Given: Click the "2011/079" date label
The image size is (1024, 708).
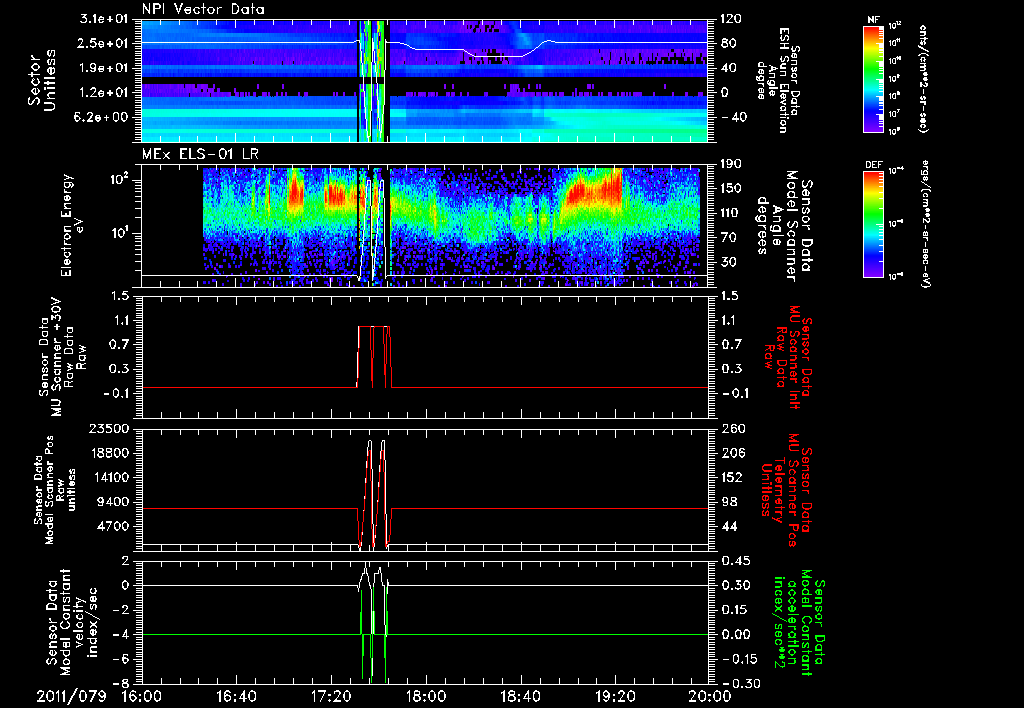Looking at the screenshot, I should pos(71,696).
